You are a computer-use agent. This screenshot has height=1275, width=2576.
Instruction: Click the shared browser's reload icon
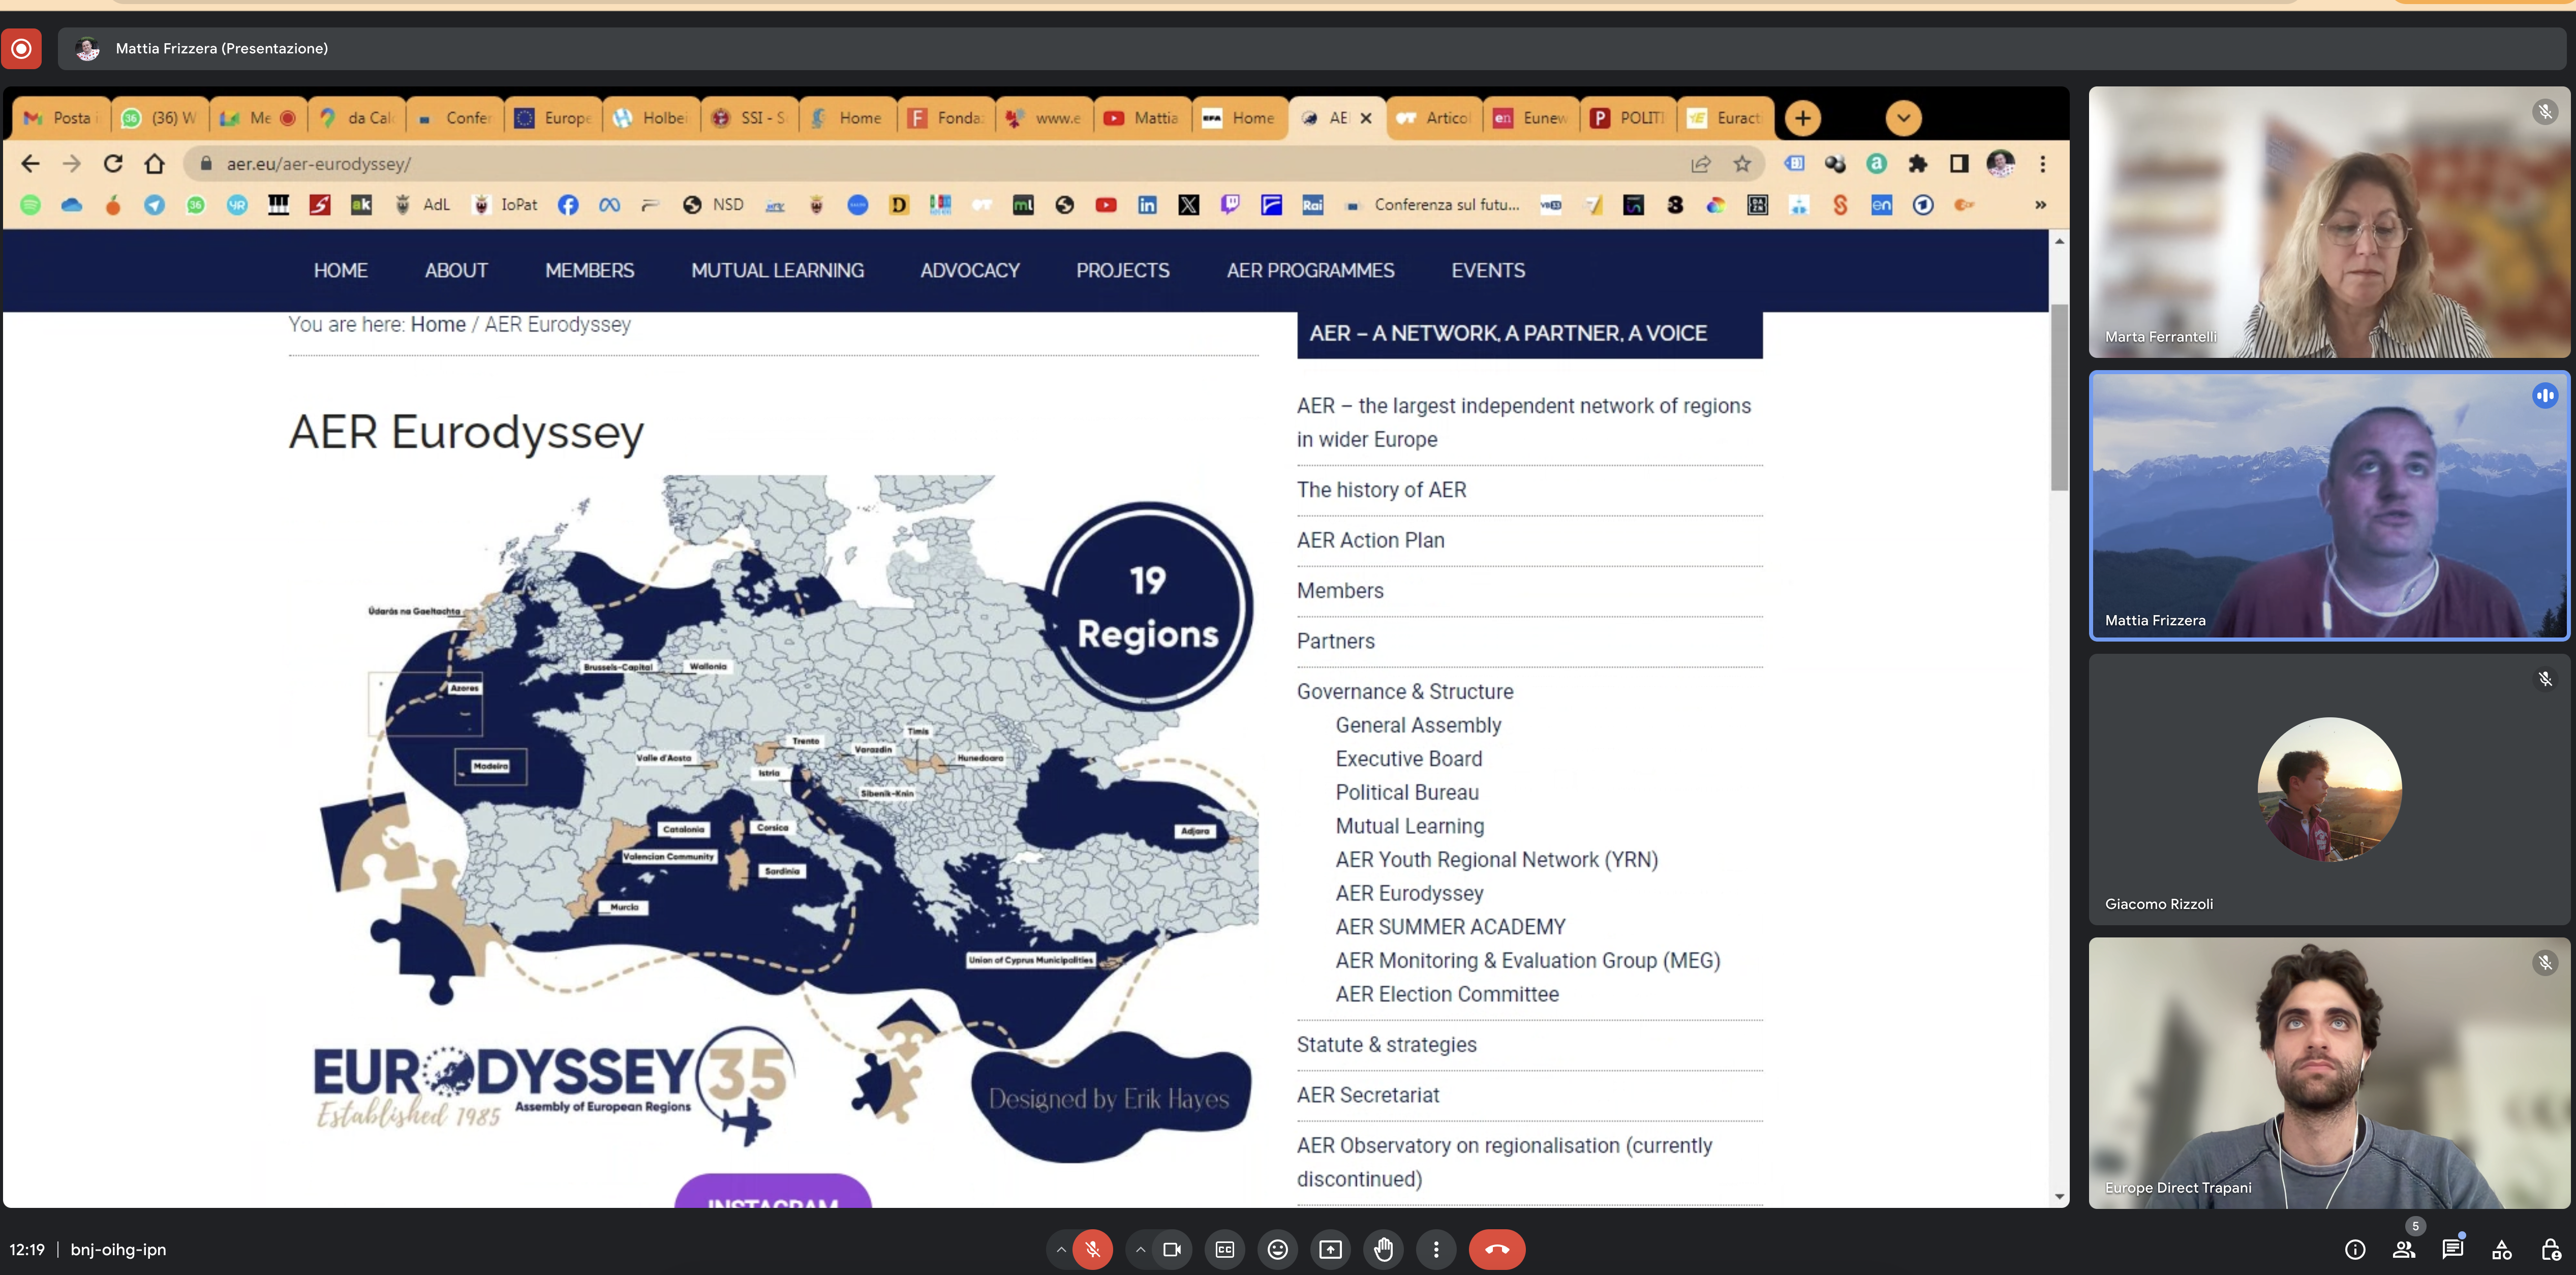point(113,163)
